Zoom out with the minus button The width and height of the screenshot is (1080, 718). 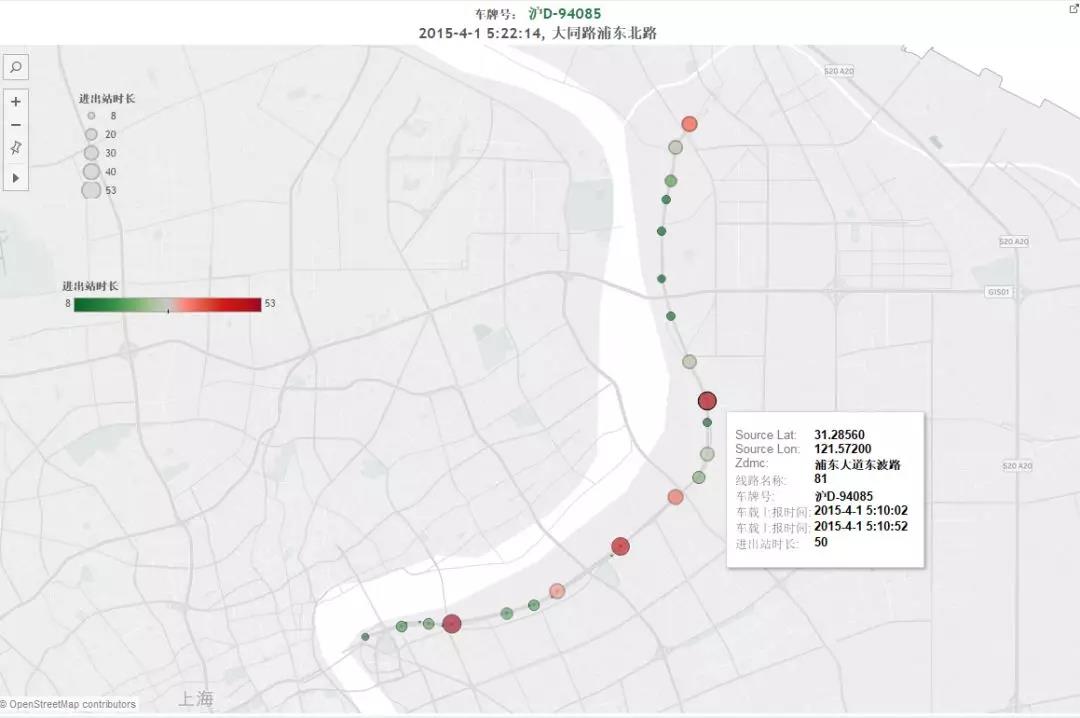(x=16, y=125)
